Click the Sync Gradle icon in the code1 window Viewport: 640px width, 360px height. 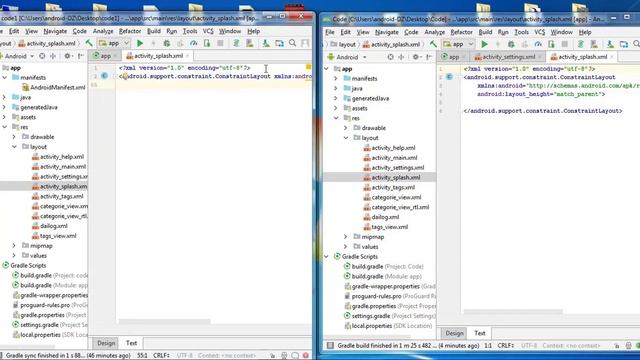pyautogui.click(x=236, y=43)
